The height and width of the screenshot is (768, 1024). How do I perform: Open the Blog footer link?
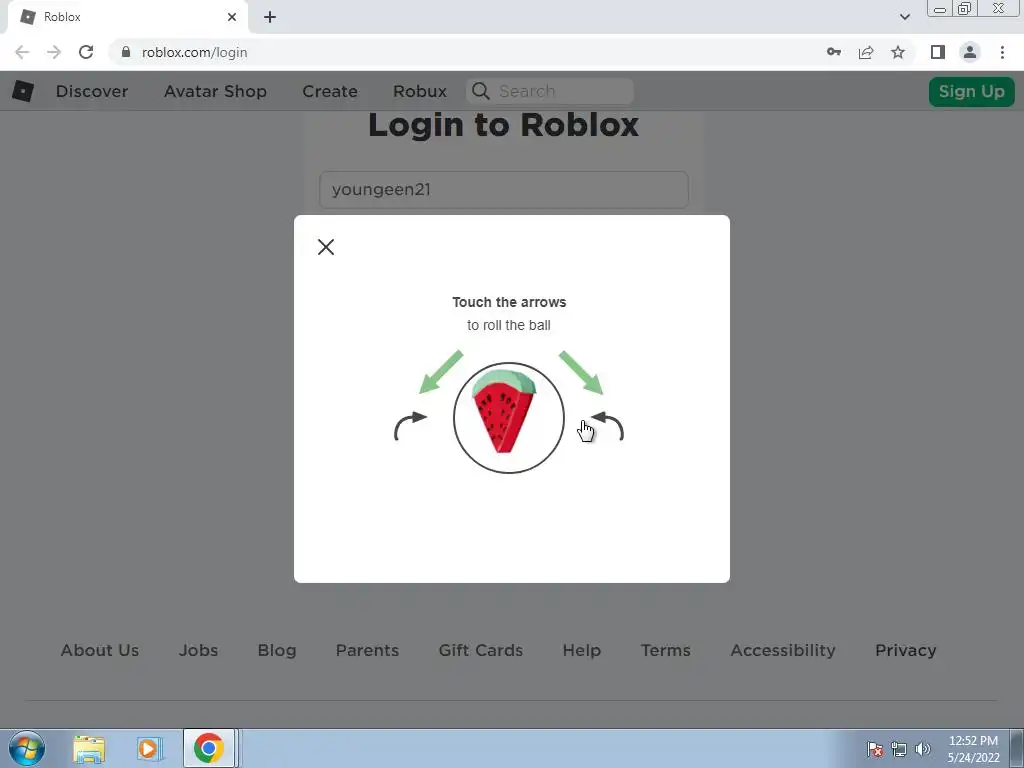(277, 650)
